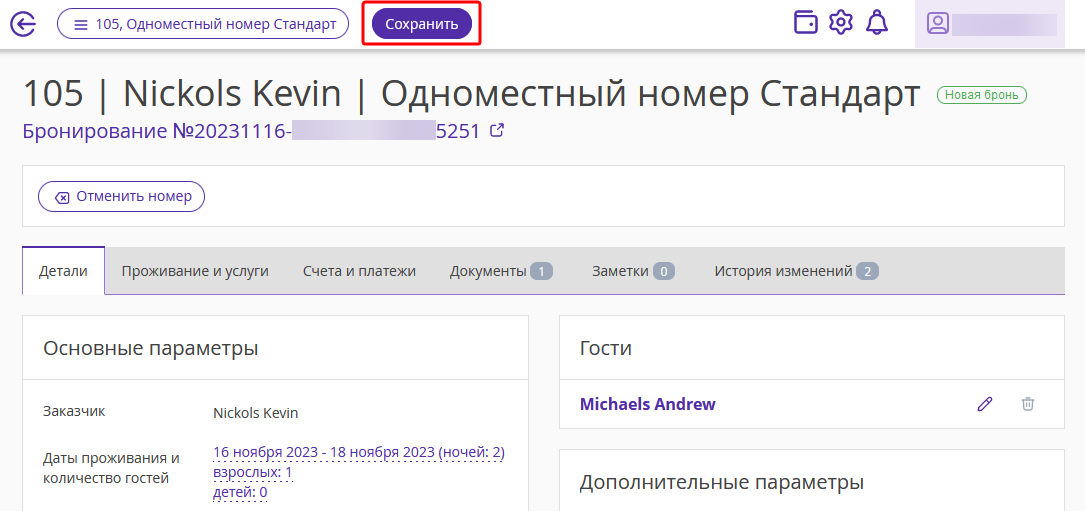
Task: Switch to Счета и платежи tab
Action: pos(359,271)
